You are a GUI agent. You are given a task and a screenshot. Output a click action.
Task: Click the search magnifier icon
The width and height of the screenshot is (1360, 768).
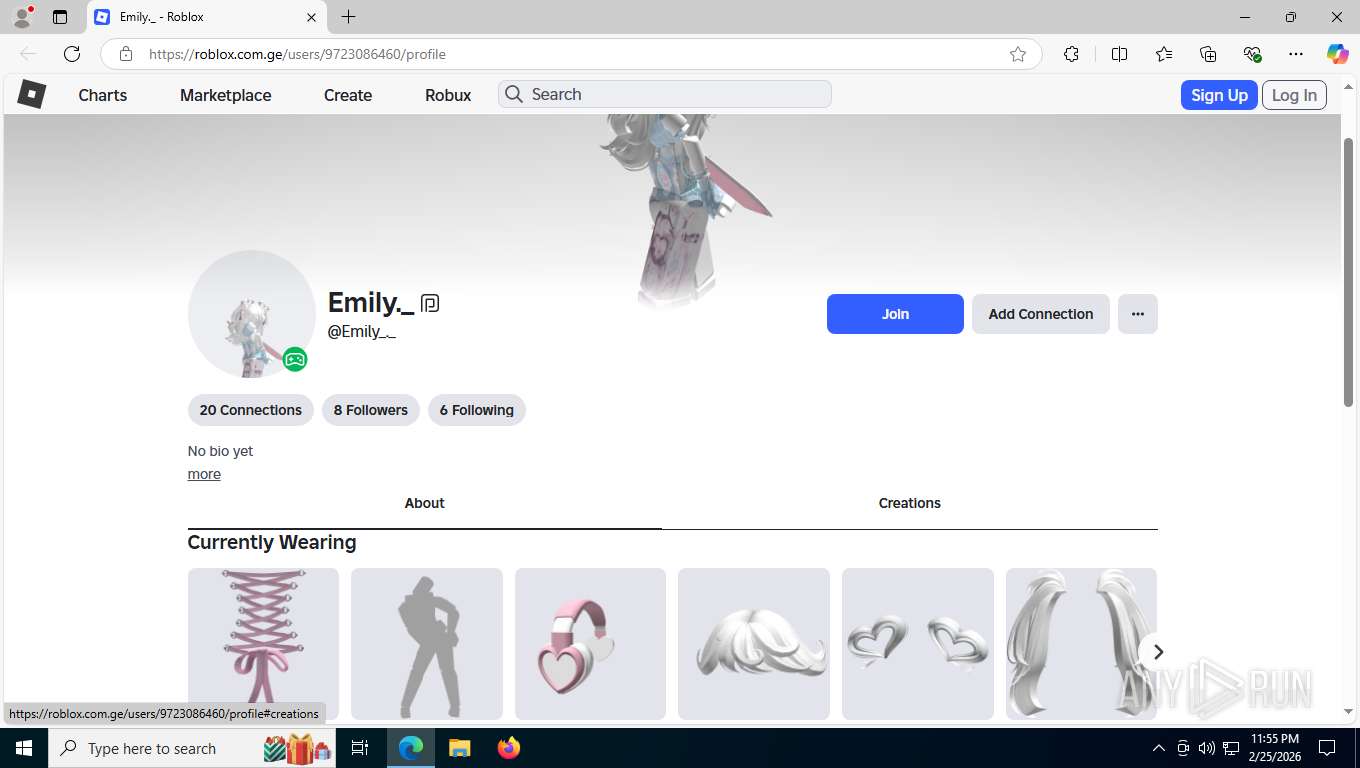pyautogui.click(x=514, y=94)
